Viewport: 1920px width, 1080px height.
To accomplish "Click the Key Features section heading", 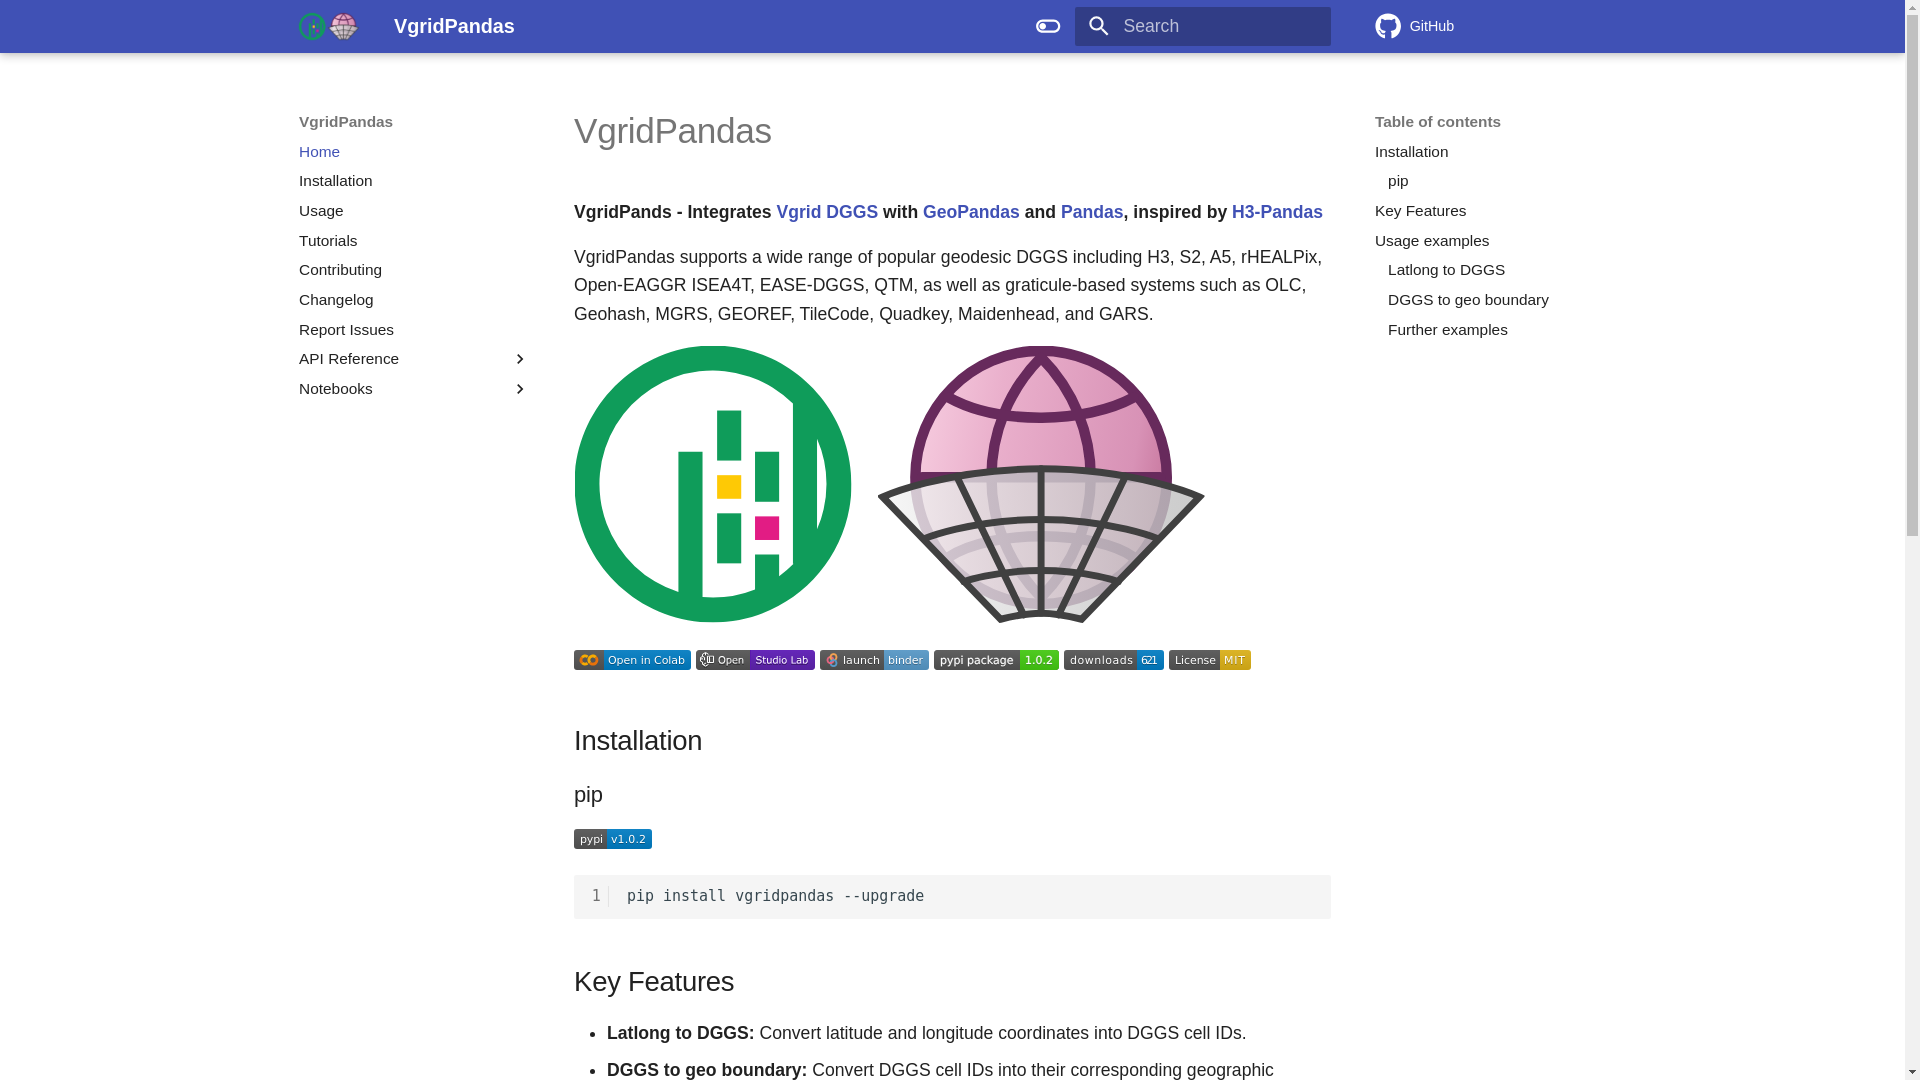I will click(x=654, y=982).
